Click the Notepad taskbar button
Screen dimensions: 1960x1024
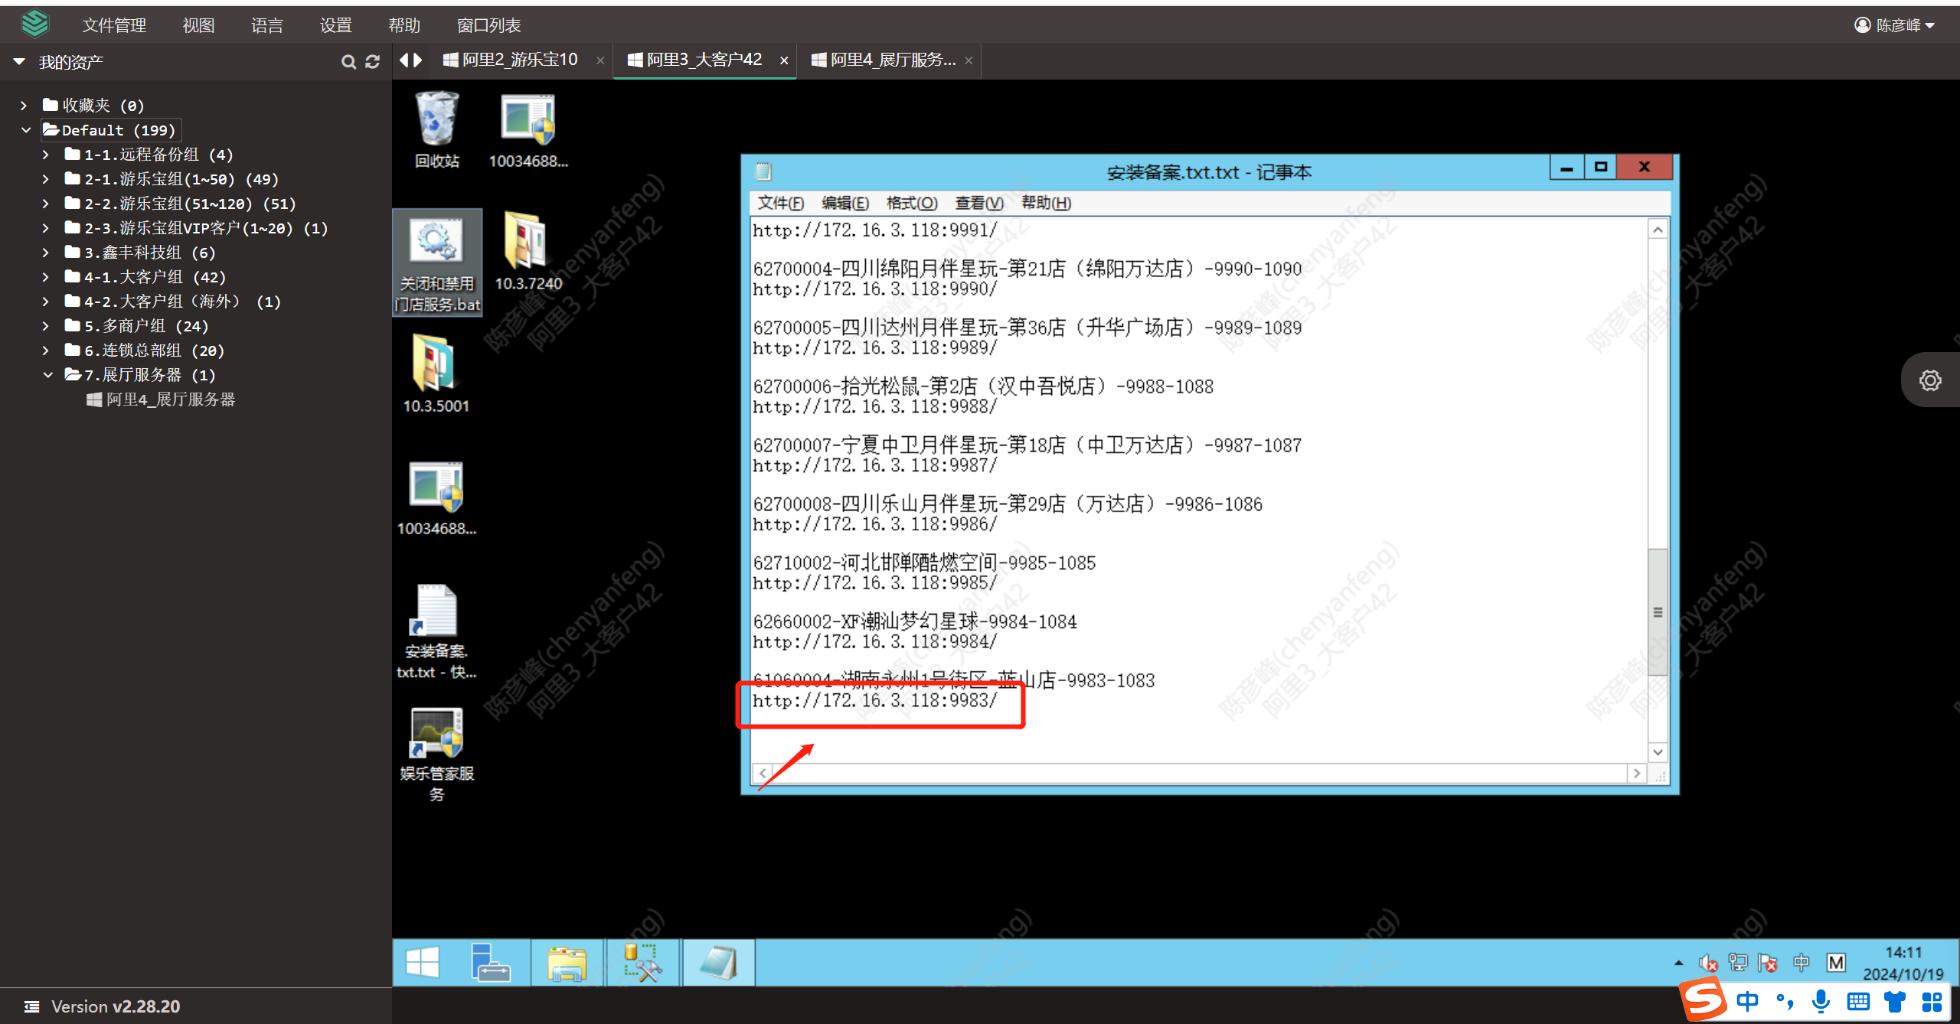pyautogui.click(x=718, y=963)
